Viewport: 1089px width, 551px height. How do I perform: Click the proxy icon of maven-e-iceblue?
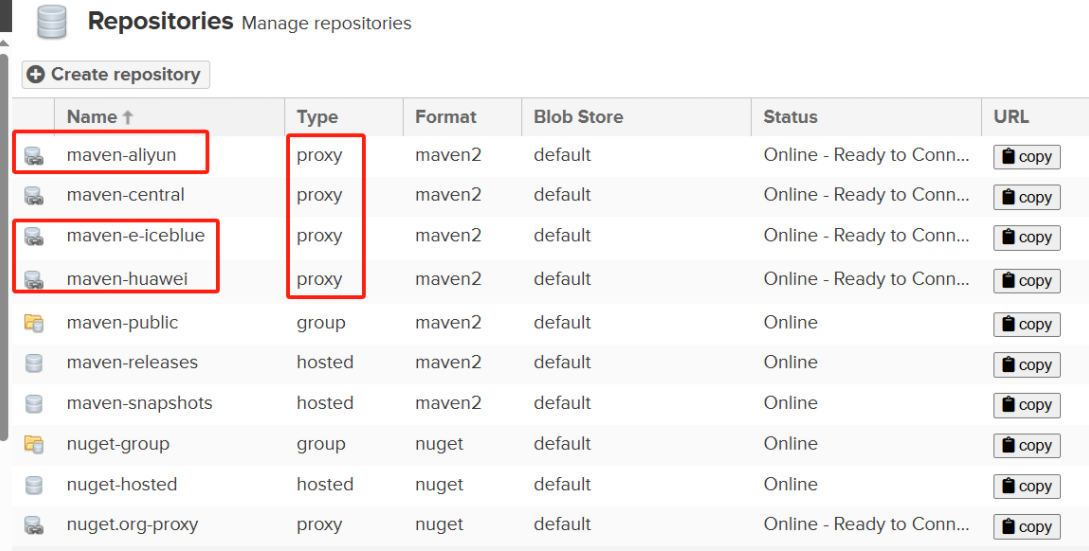[33, 236]
